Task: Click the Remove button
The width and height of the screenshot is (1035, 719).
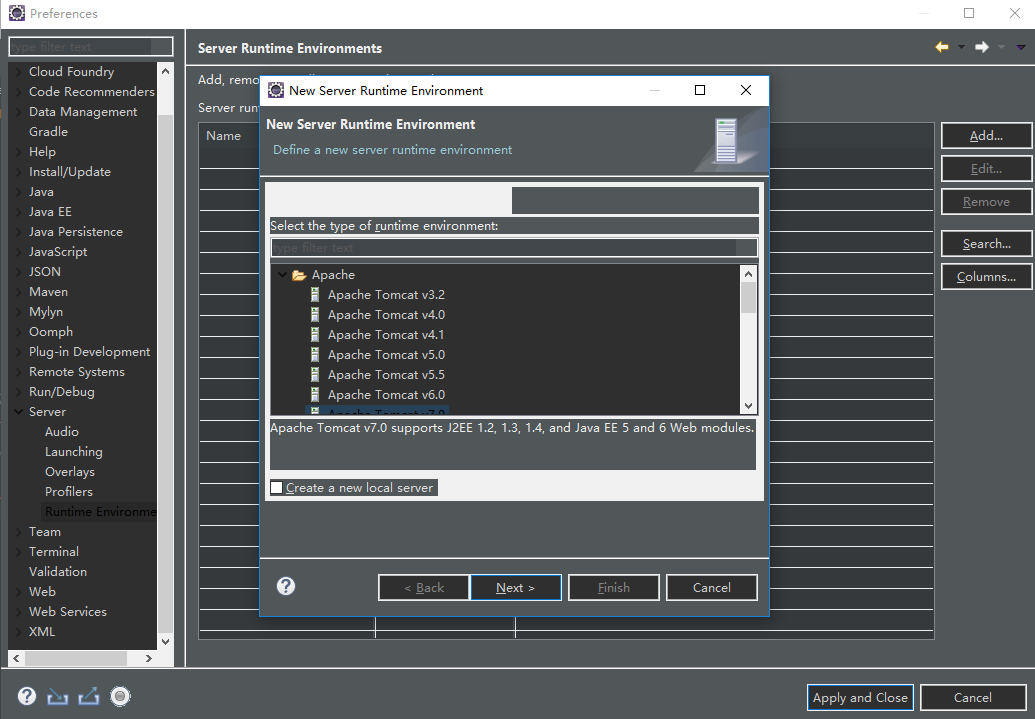Action: pos(986,201)
